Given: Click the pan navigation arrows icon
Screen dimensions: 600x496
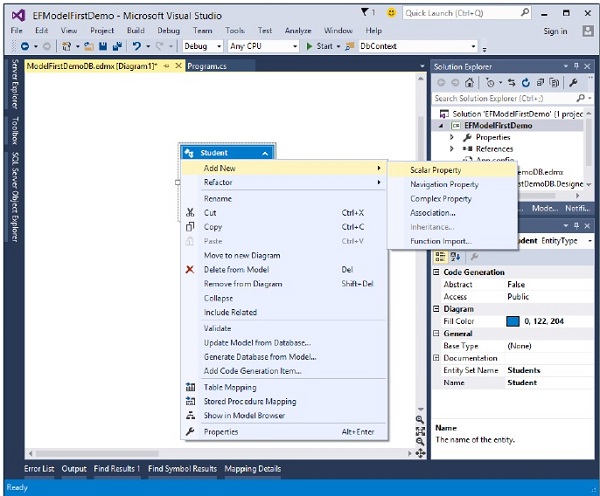Looking at the screenshot, I should (x=420, y=454).
